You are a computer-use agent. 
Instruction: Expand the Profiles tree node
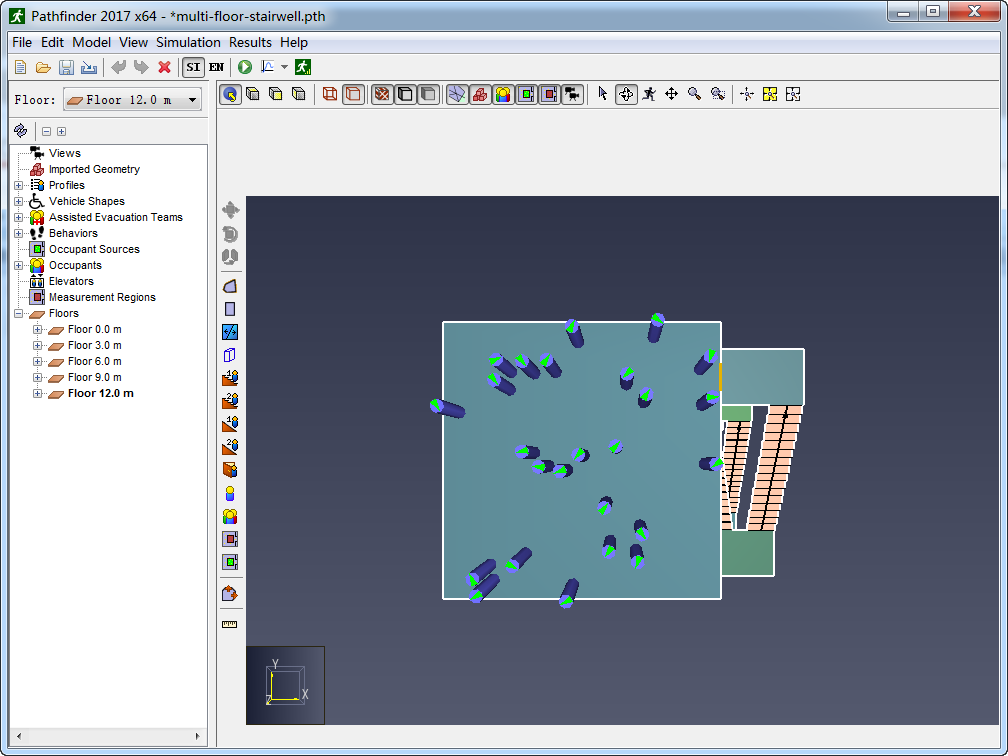coord(19,185)
